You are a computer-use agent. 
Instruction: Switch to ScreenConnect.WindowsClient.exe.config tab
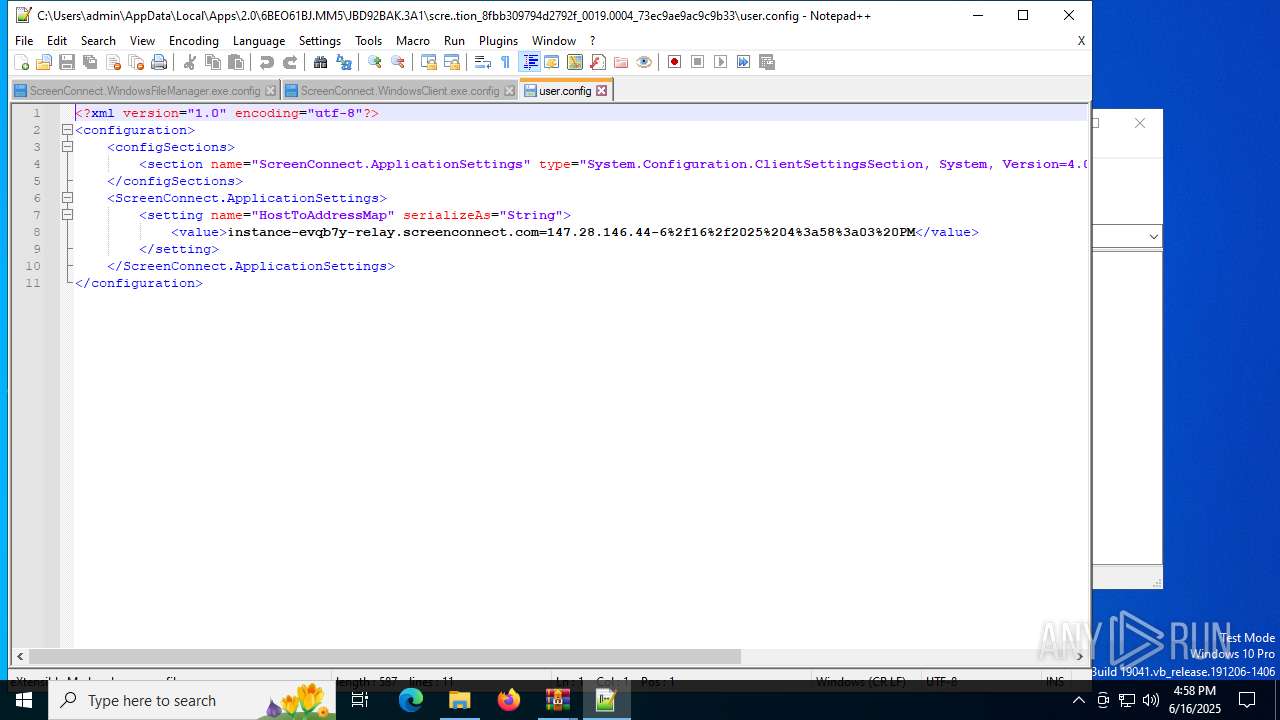[400, 91]
